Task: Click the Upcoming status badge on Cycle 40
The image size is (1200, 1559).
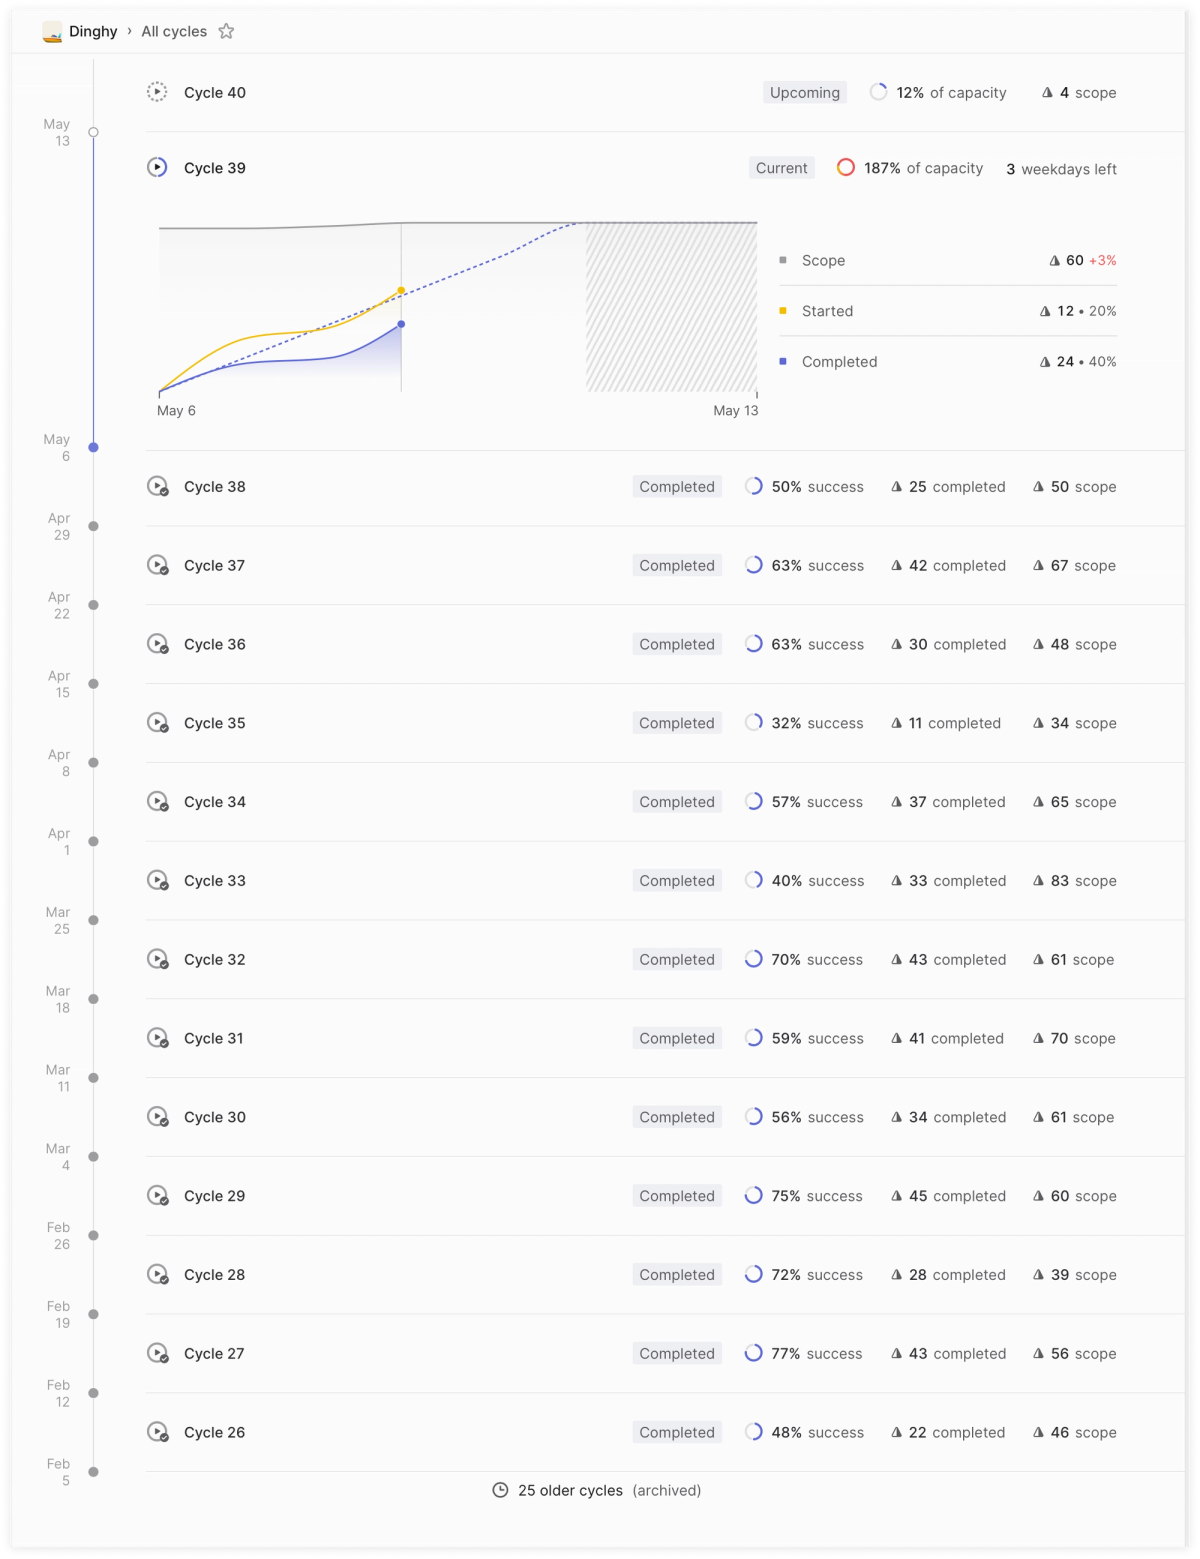Action: click(x=804, y=92)
